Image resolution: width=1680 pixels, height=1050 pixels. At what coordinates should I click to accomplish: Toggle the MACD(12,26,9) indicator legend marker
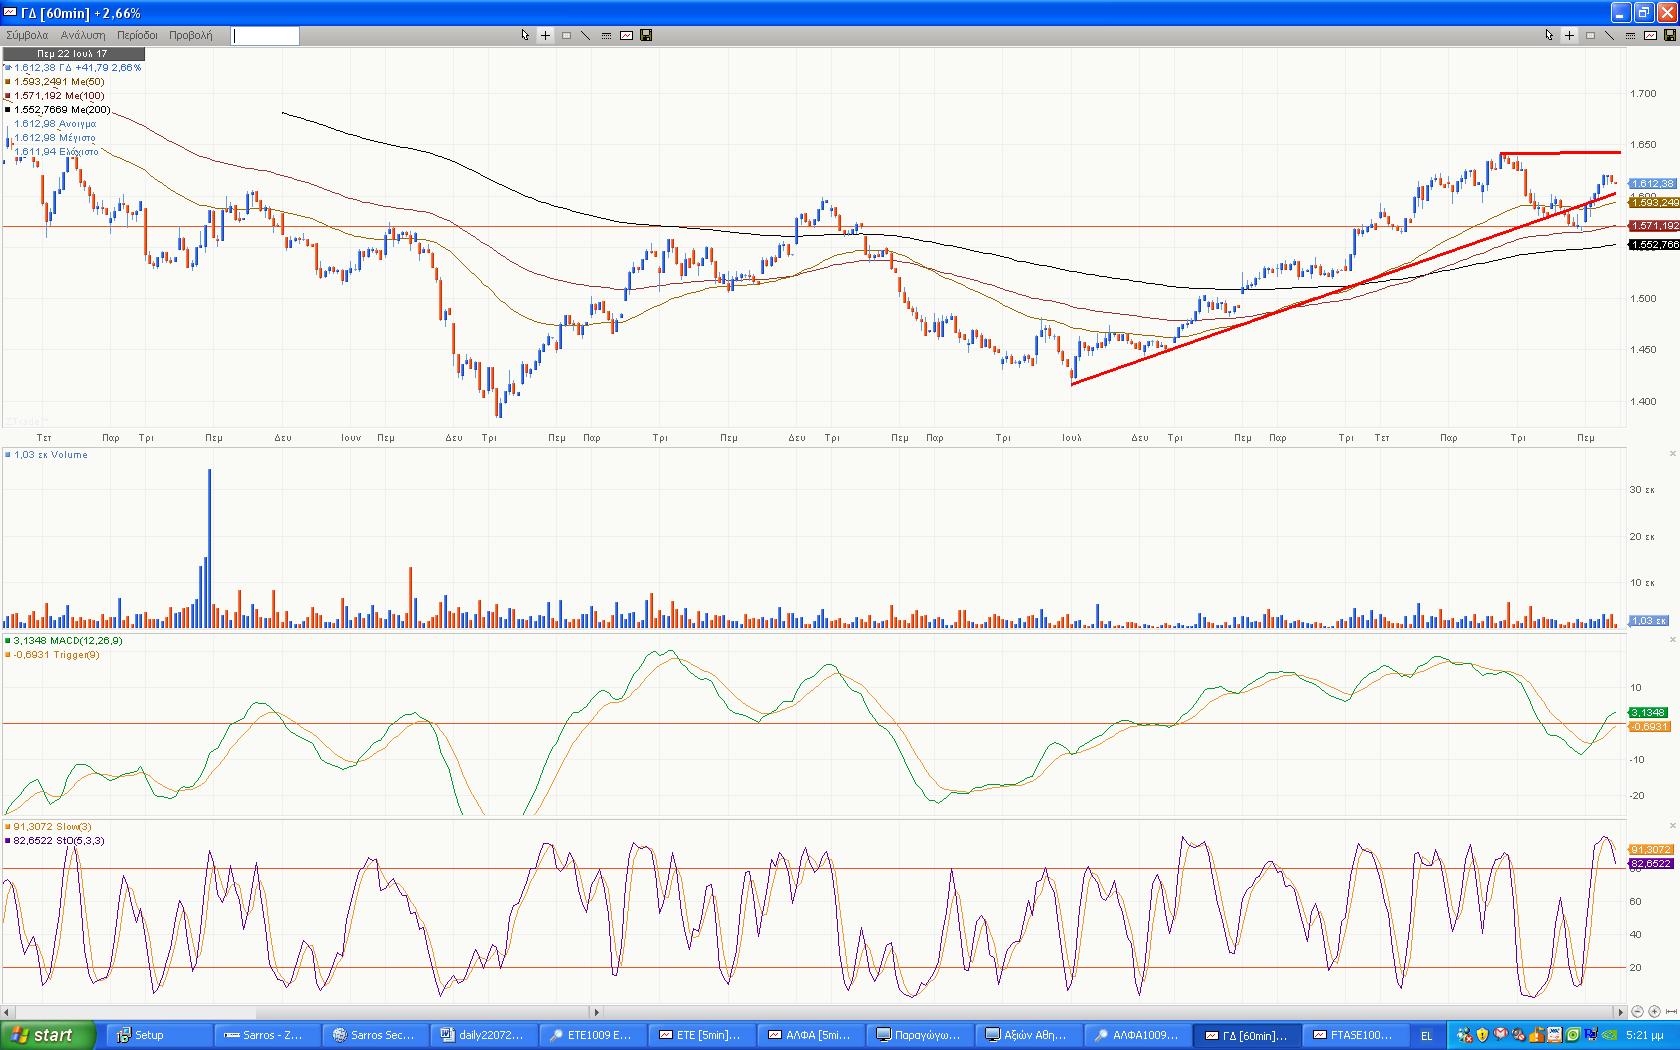coord(8,640)
